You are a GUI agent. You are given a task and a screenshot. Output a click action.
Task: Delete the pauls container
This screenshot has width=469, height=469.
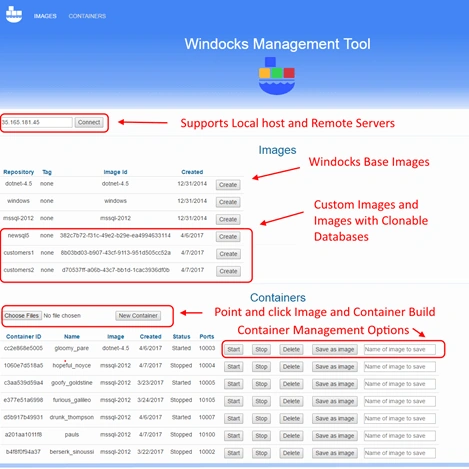[x=291, y=436]
